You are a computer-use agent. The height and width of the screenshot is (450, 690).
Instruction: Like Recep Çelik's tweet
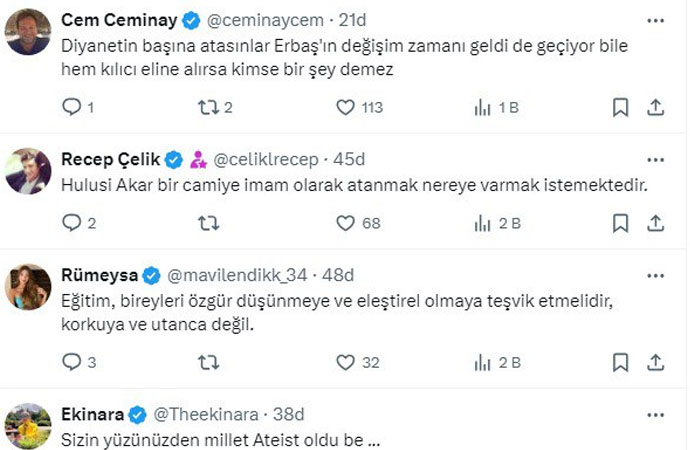point(346,223)
